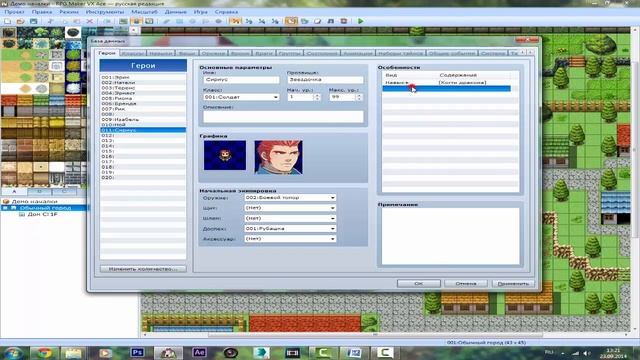
Task: Switch to the Классы database tab
Action: coord(133,53)
